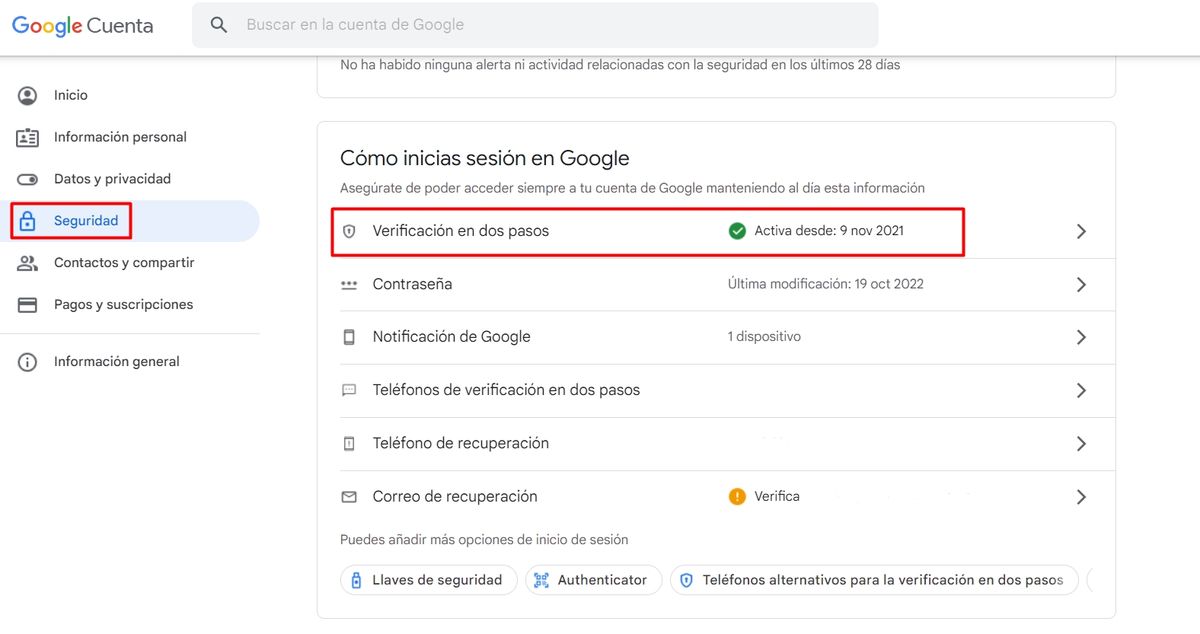Navigate to Pagos y suscripciones
This screenshot has height=634, width=1200.
[123, 304]
